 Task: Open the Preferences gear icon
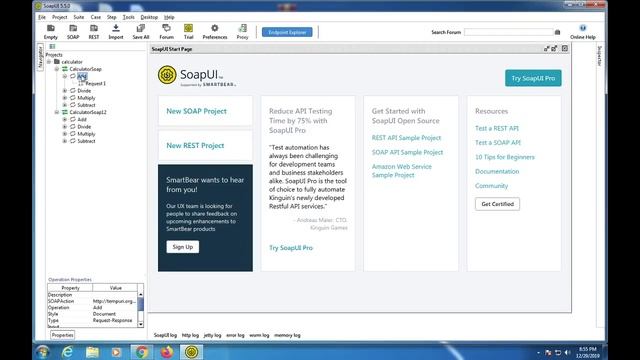[x=215, y=28]
